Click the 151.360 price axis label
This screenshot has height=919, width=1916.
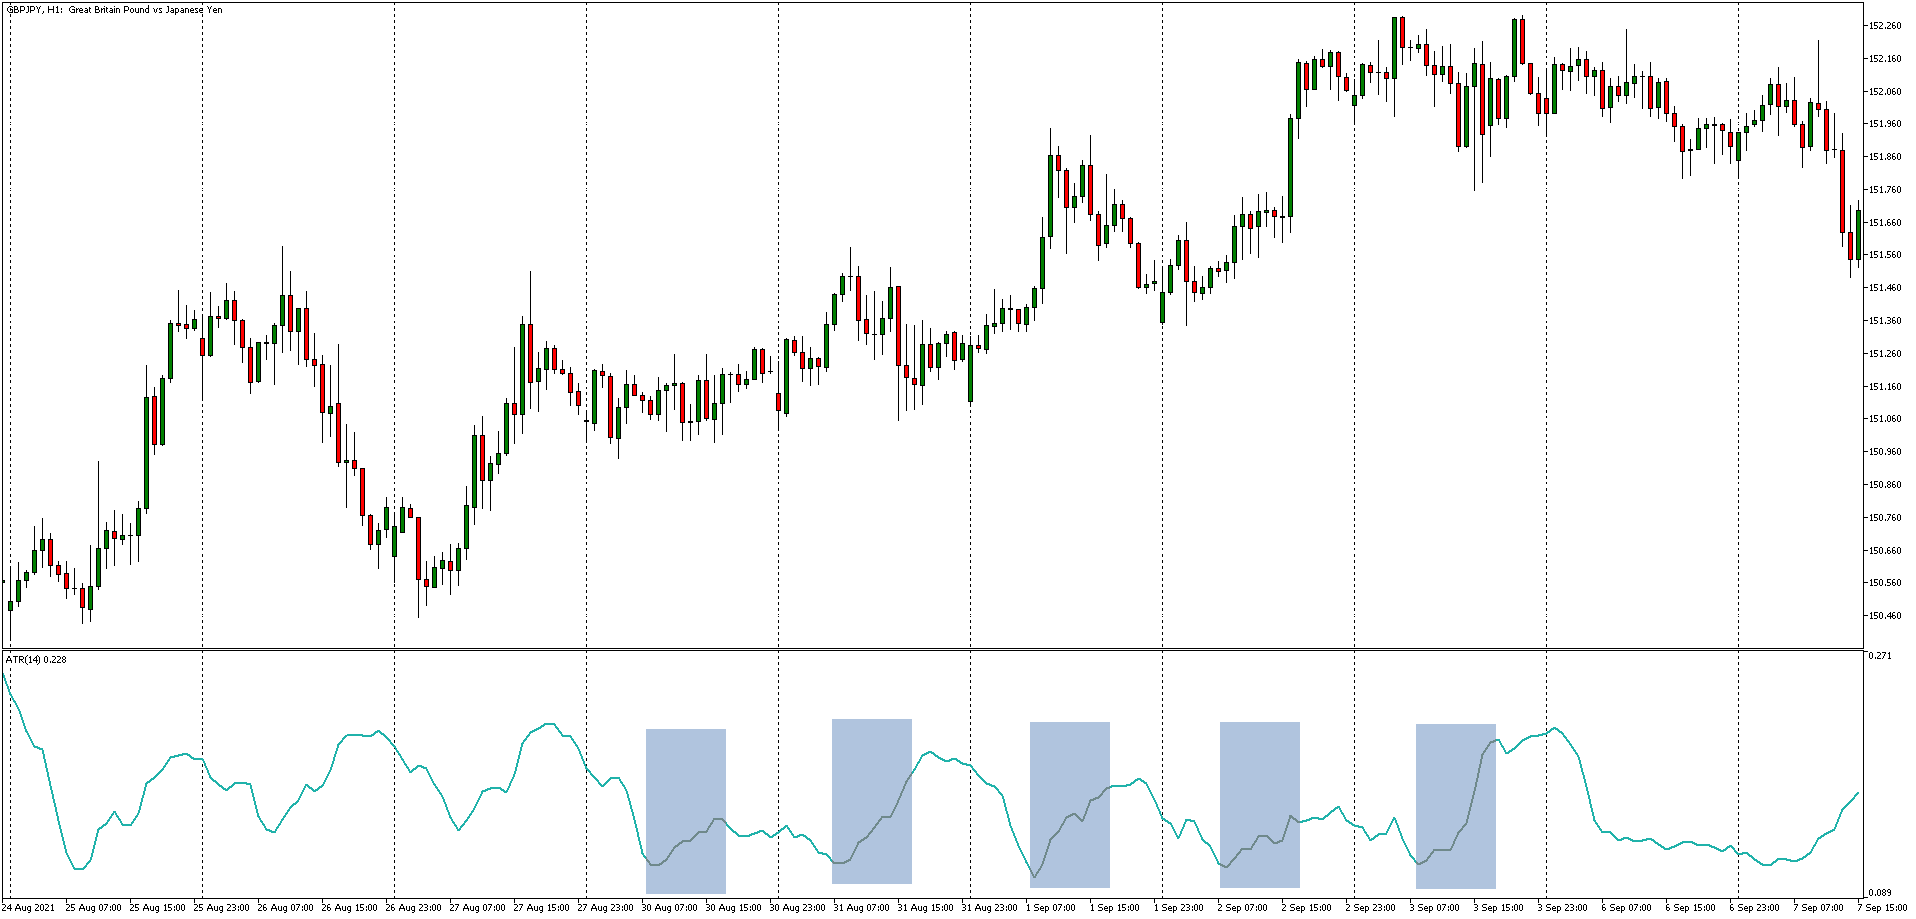coord(1884,321)
